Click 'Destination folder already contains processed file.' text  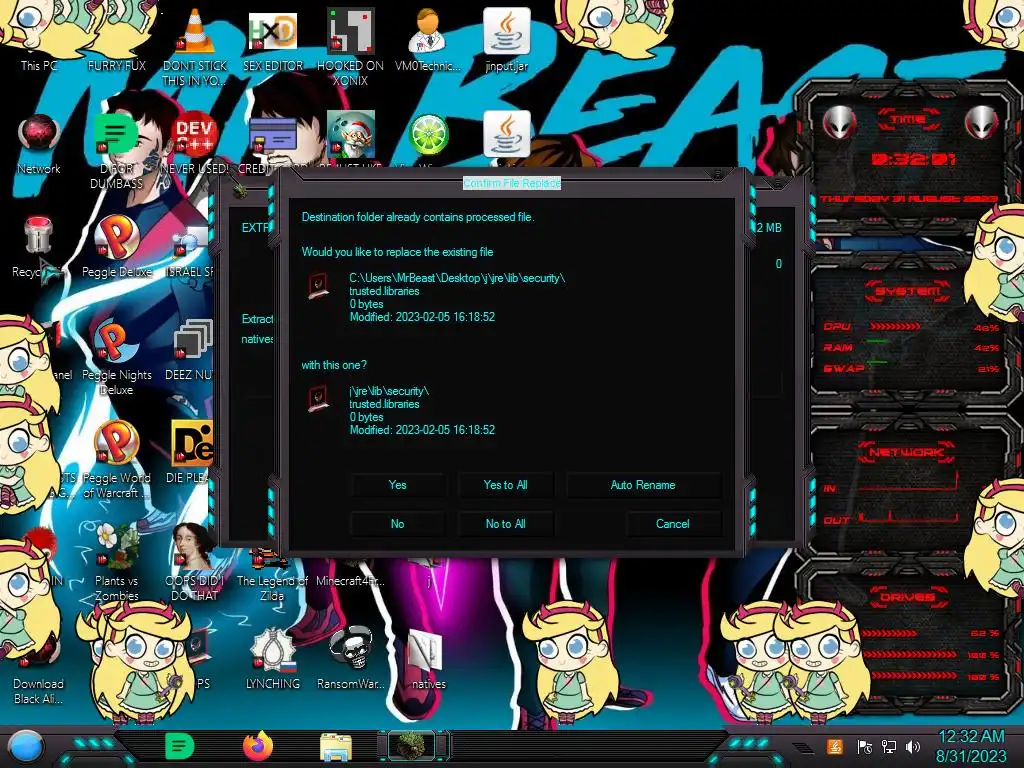click(x=418, y=217)
